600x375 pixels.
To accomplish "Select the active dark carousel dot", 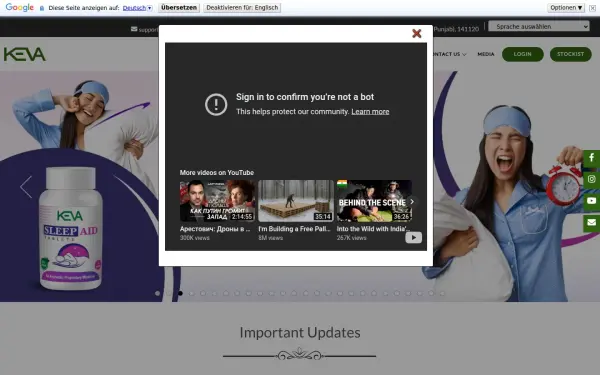I will click(x=180, y=293).
